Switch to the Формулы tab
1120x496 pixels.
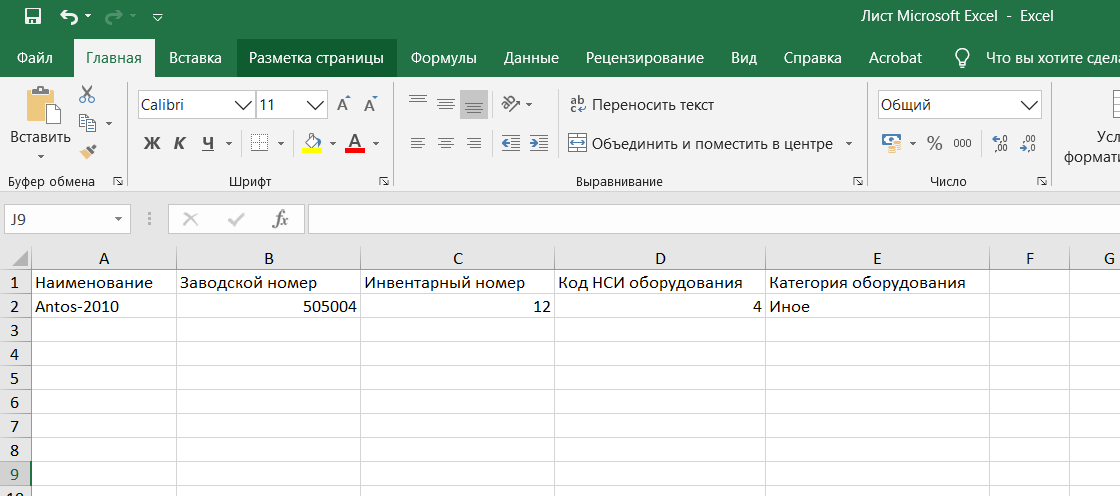coord(444,58)
